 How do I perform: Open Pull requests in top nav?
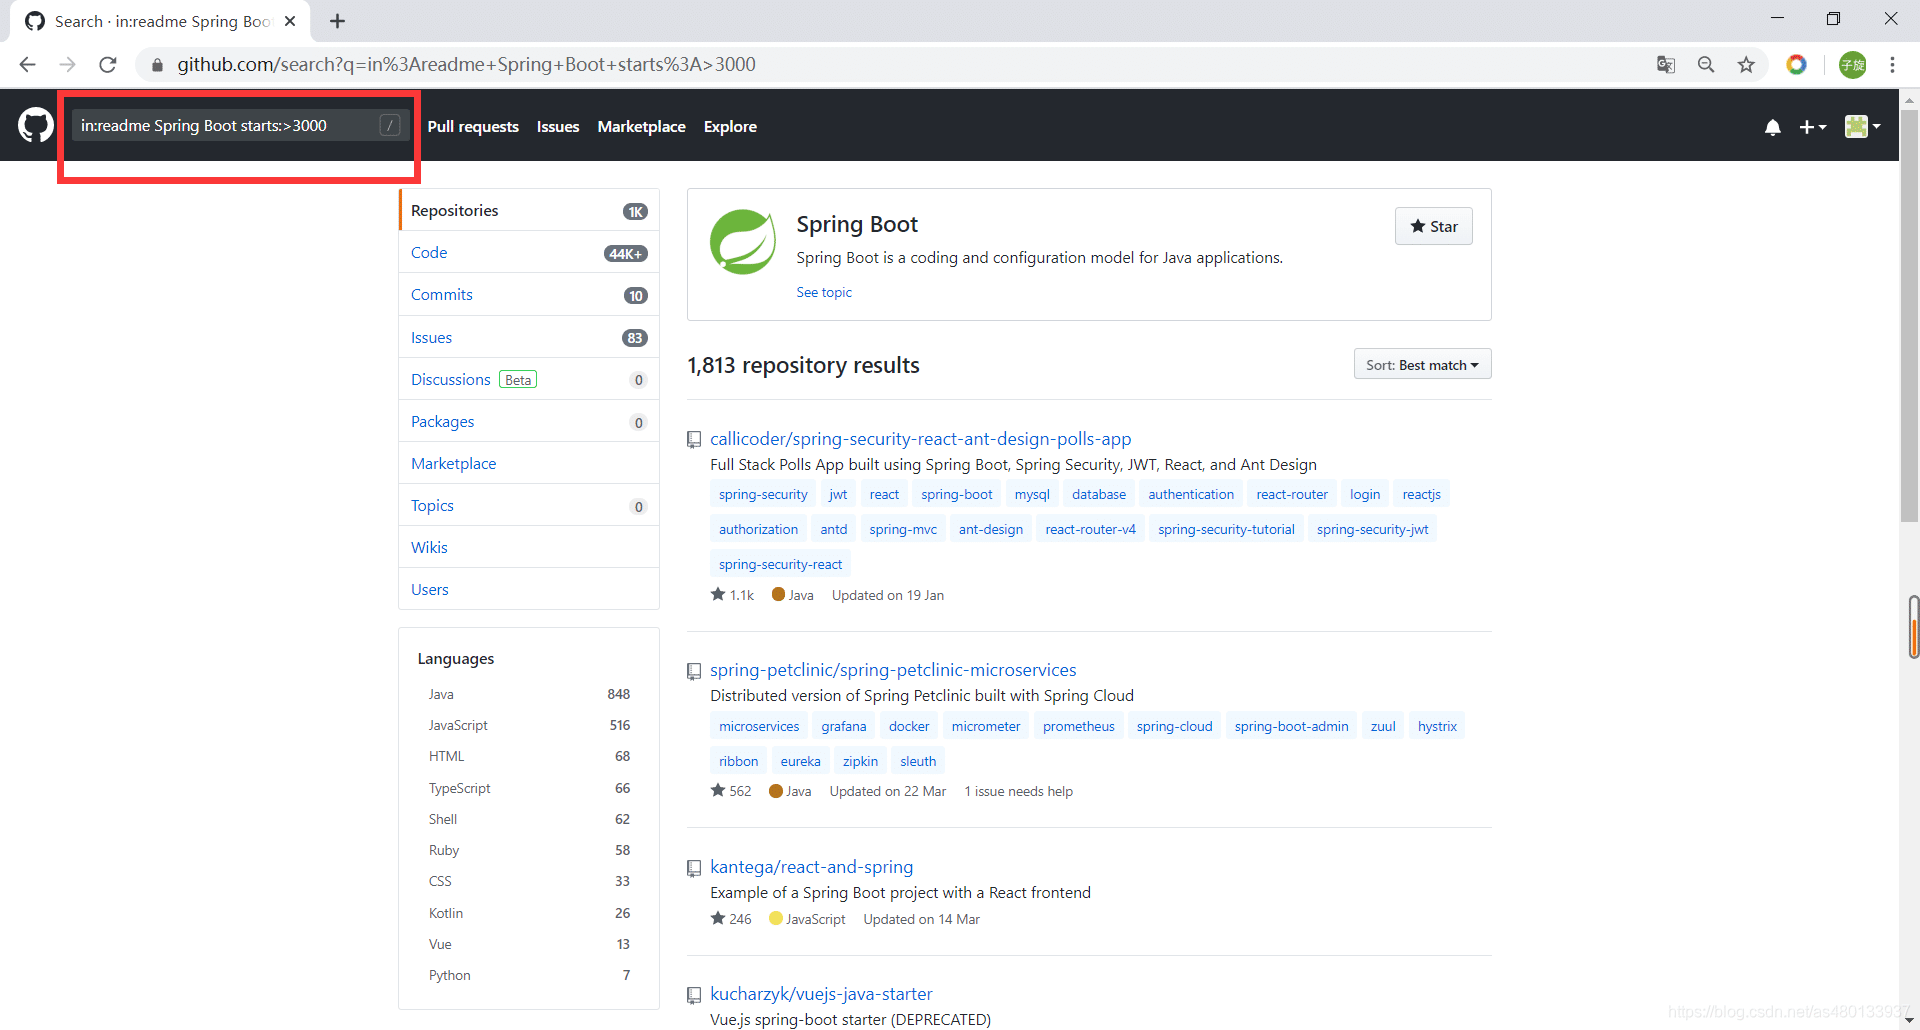coord(473,126)
